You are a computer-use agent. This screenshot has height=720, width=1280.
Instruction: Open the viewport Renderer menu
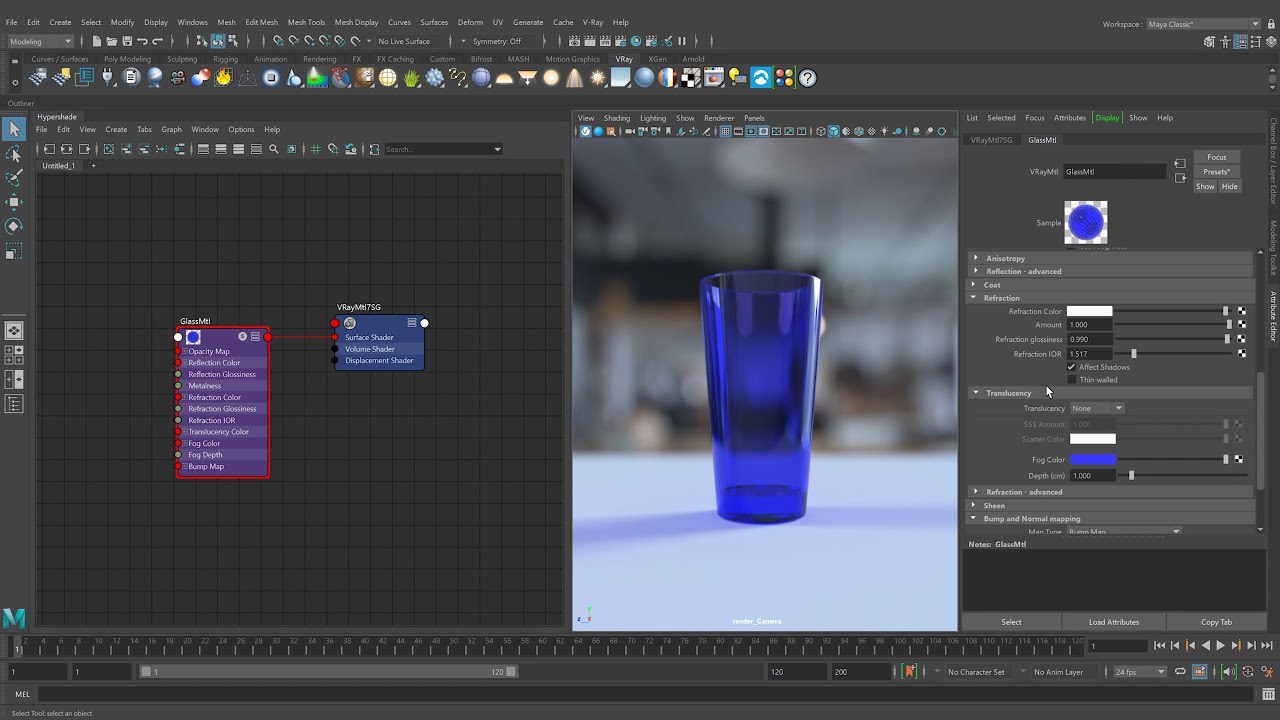coord(718,118)
